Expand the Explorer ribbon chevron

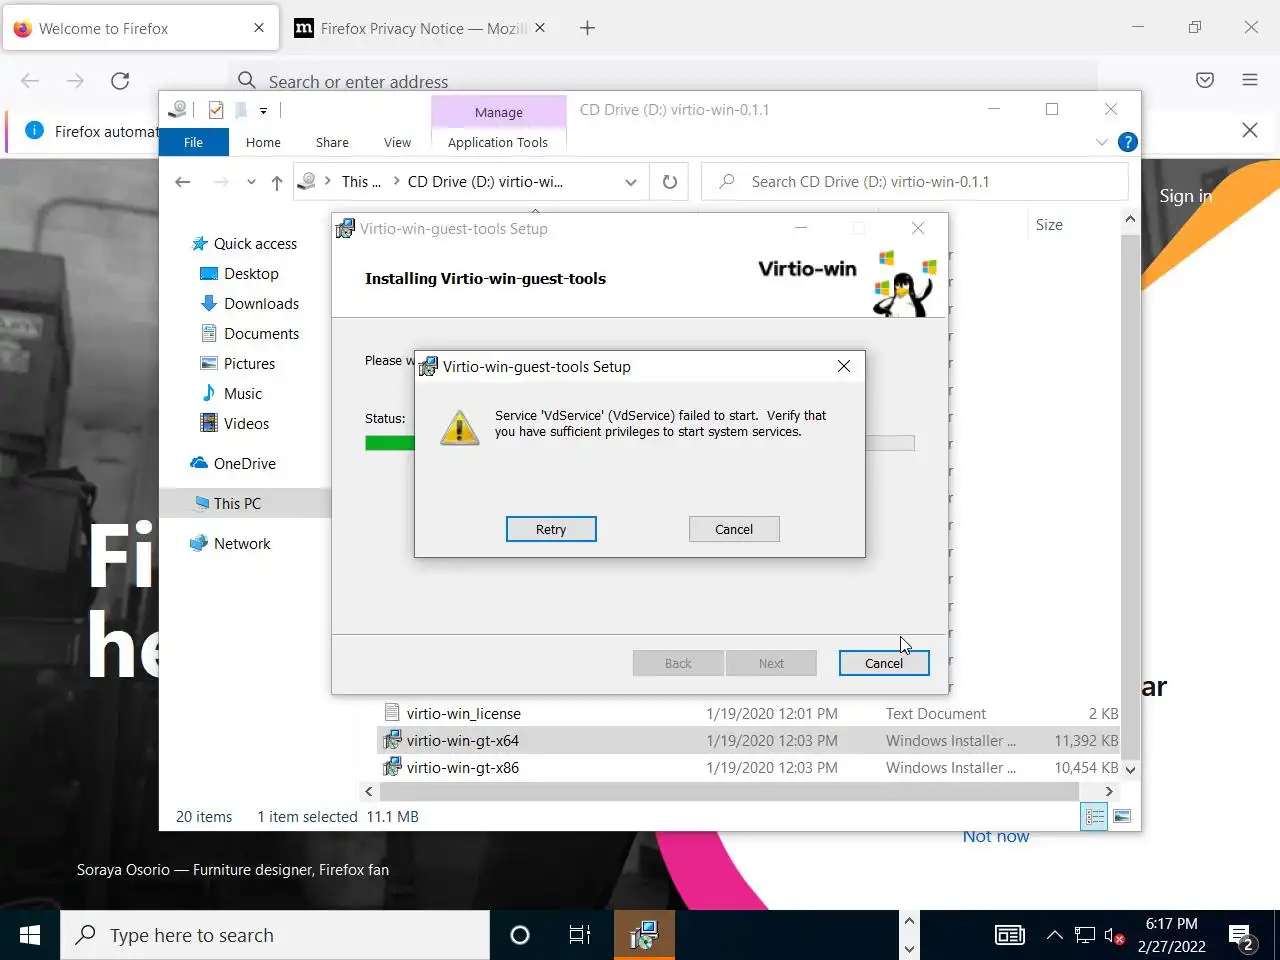(x=1102, y=142)
